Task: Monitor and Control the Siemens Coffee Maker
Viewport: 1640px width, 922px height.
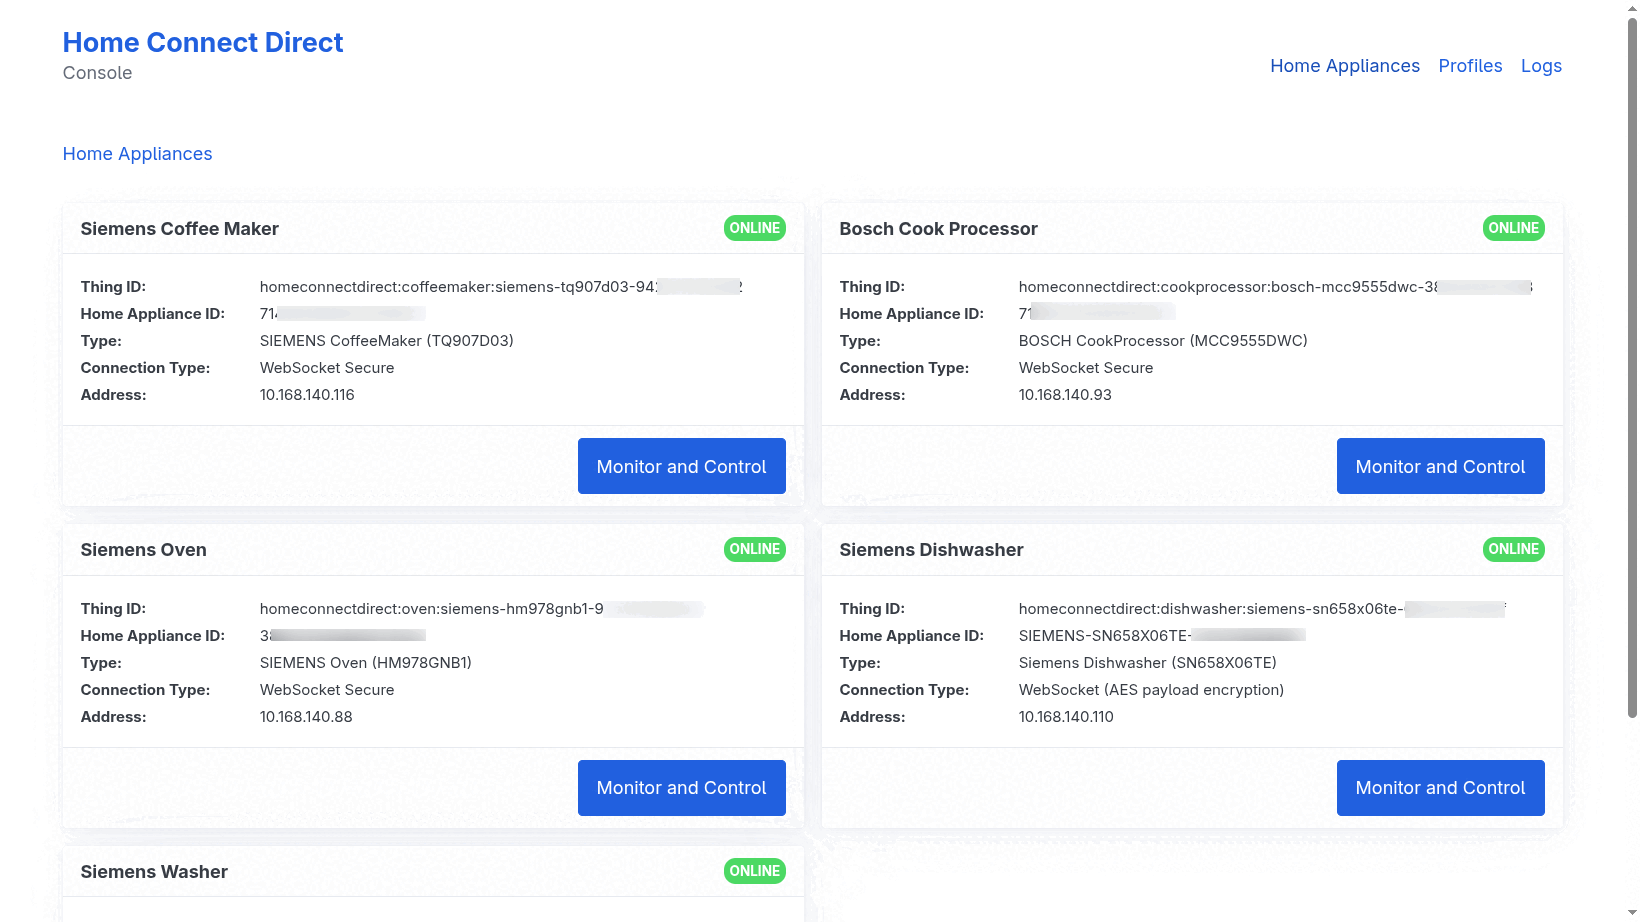Action: (682, 466)
